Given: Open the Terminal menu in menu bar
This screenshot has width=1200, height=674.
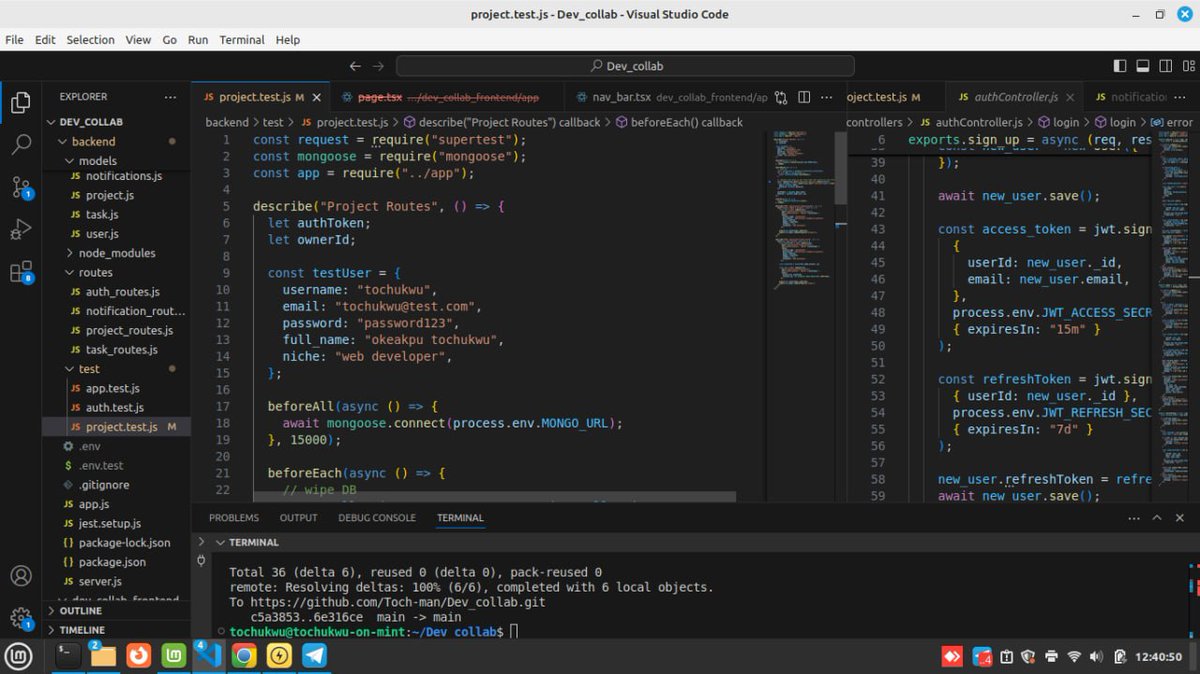Looking at the screenshot, I should (x=242, y=40).
